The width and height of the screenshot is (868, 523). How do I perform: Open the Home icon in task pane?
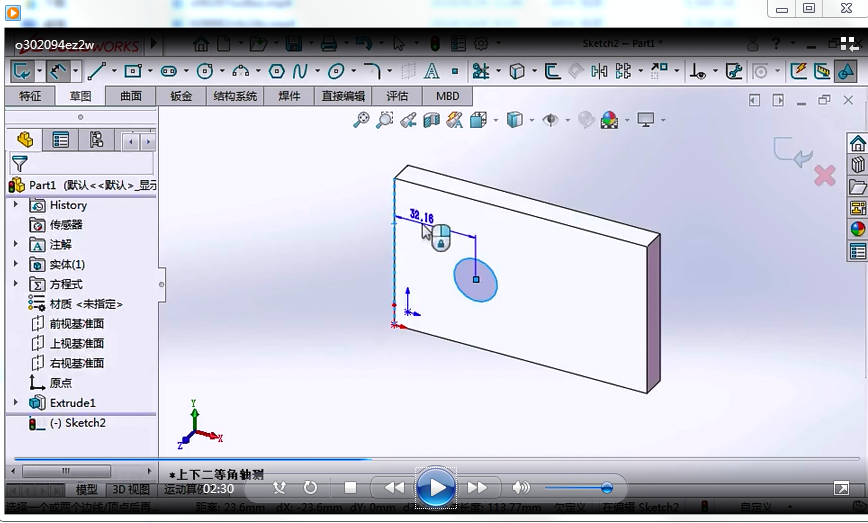coord(857,143)
